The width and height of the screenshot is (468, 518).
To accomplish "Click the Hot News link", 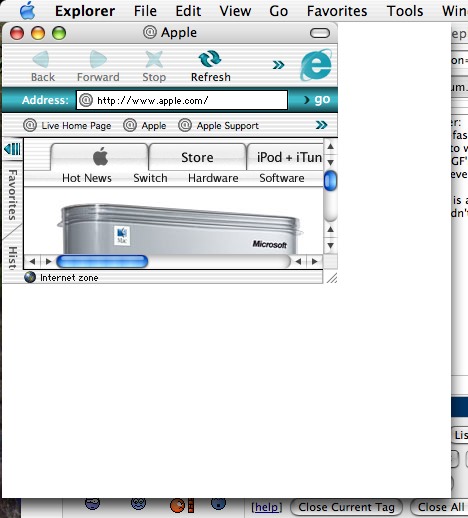I will (87, 178).
